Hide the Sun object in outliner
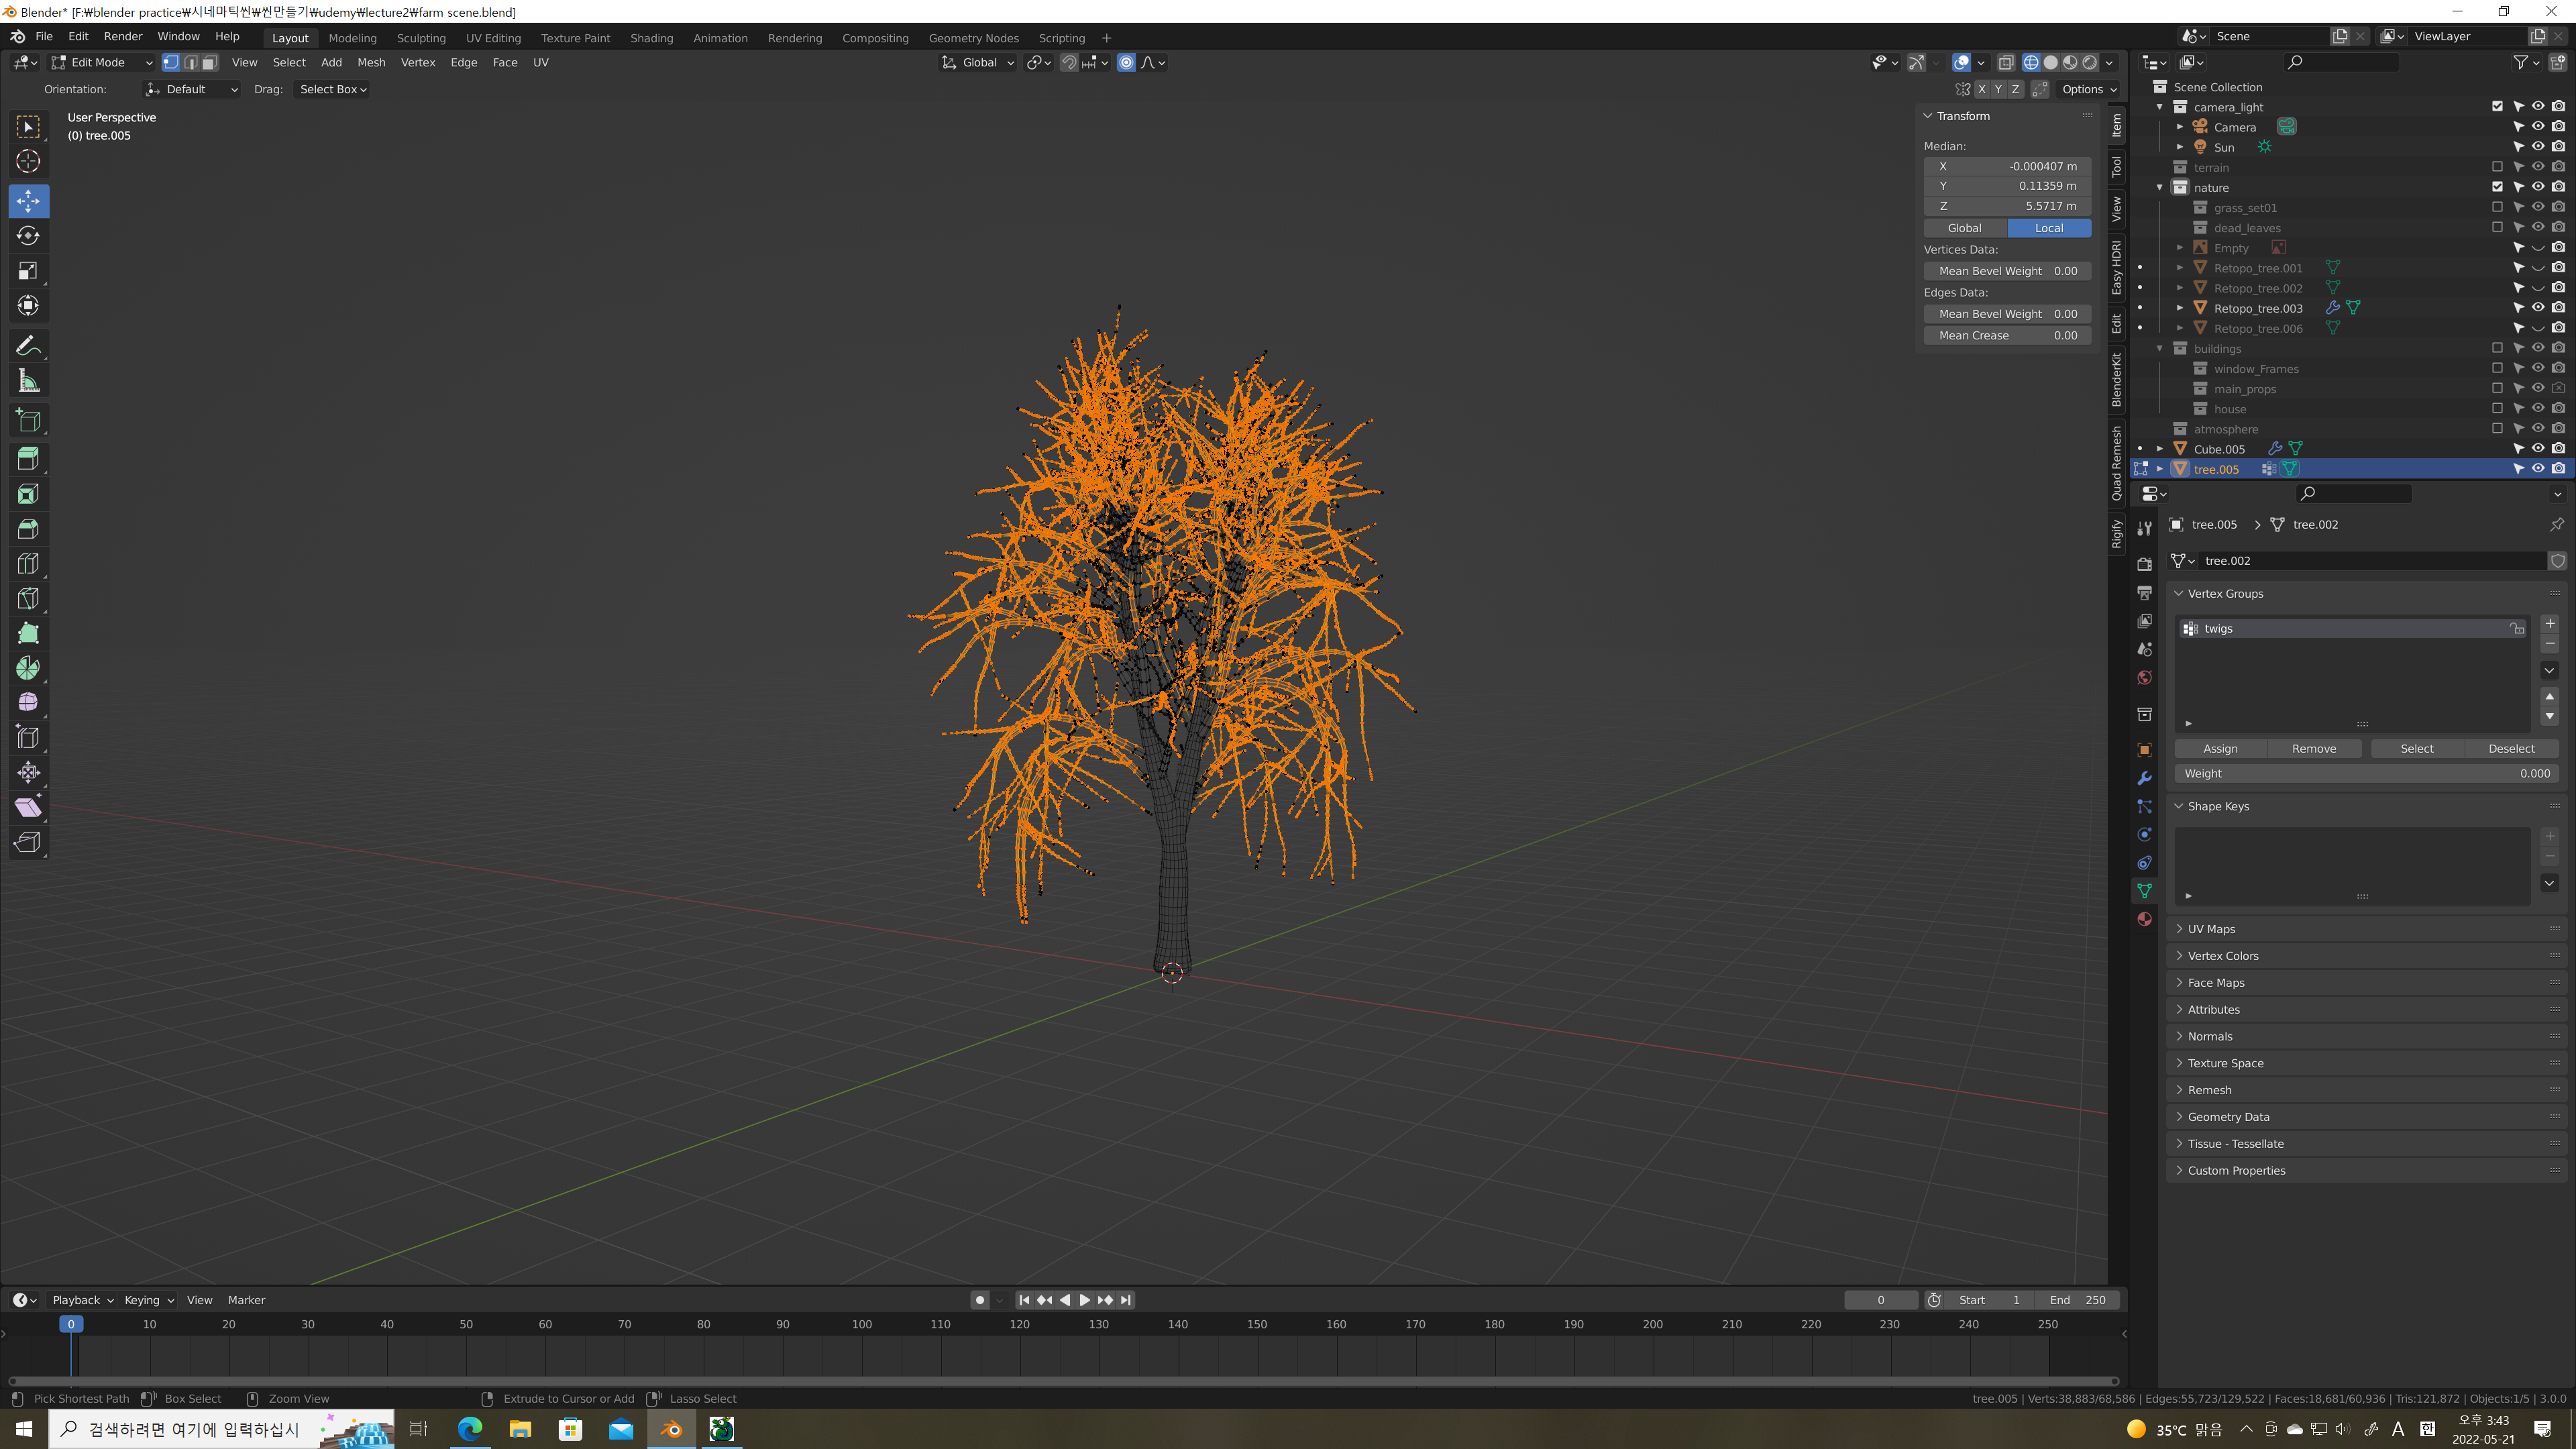The height and width of the screenshot is (1449, 2576). pos(2538,147)
